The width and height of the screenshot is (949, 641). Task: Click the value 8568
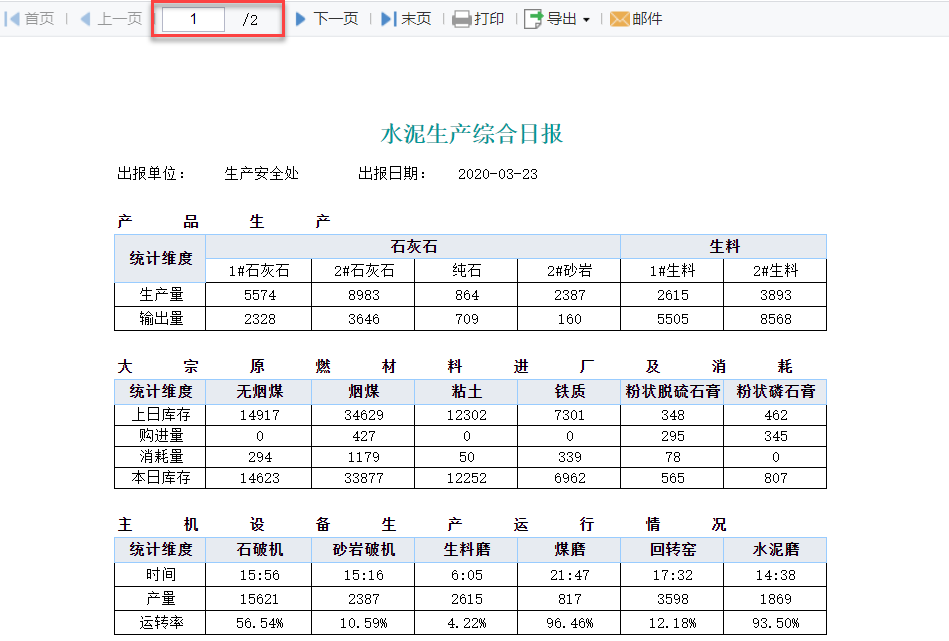click(775, 319)
